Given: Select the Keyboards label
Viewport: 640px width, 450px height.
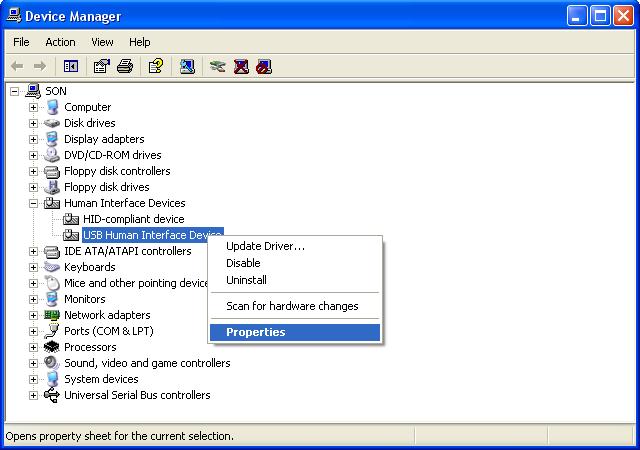Looking at the screenshot, I should pos(90,267).
